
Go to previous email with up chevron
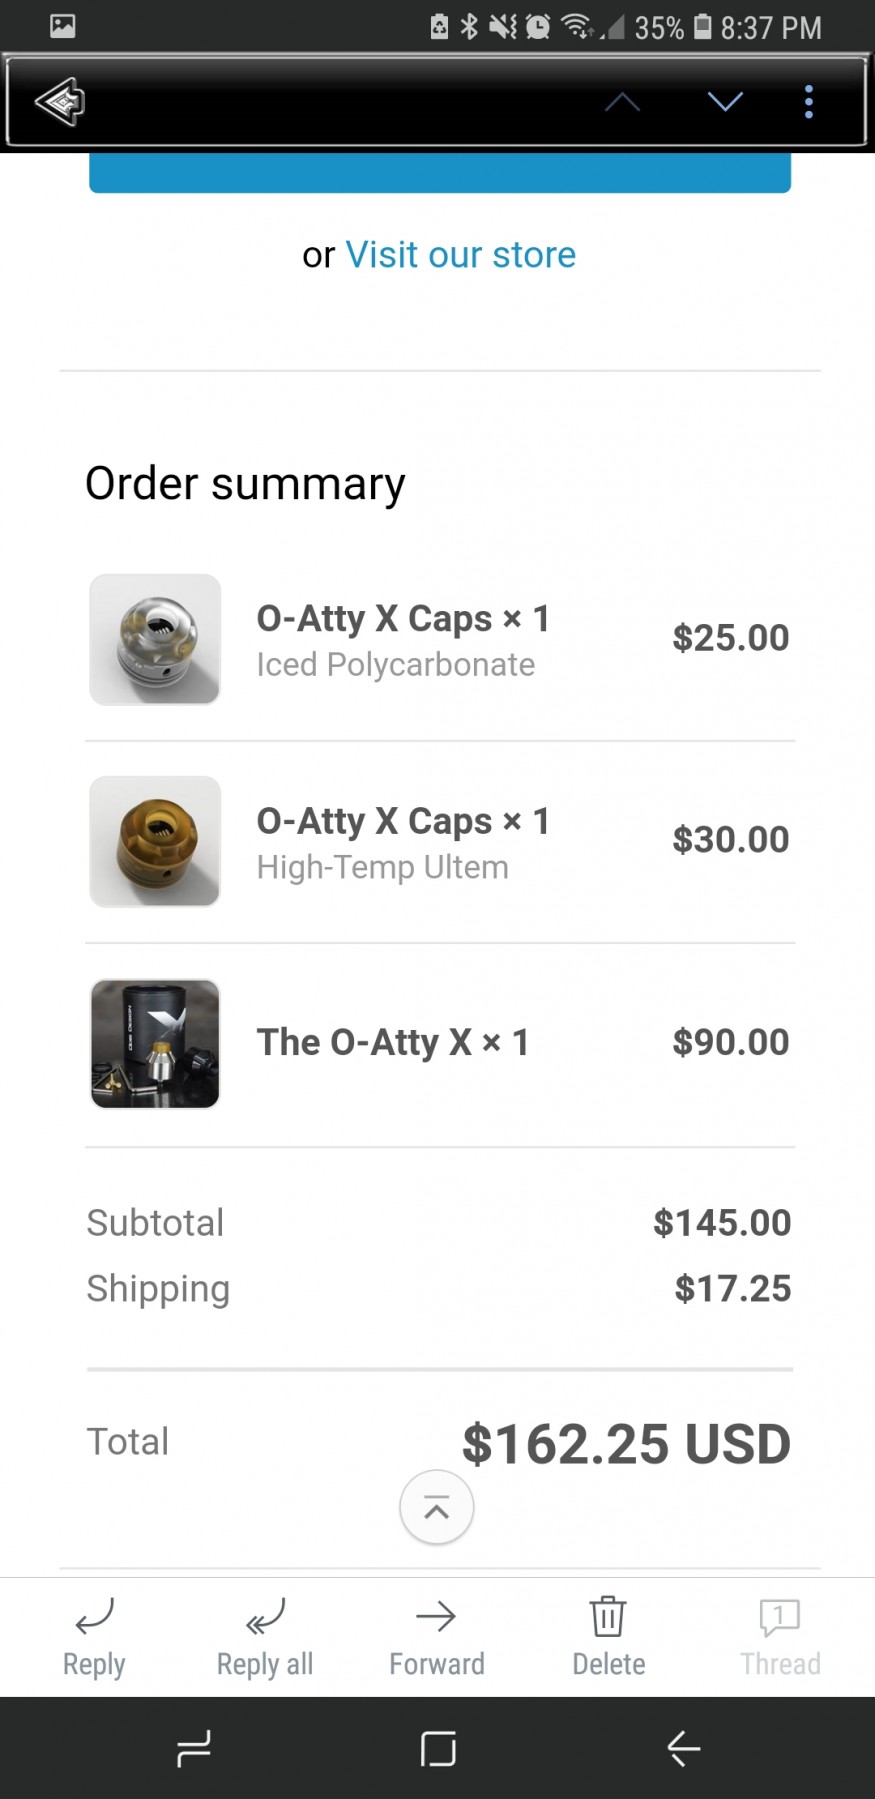pos(622,101)
